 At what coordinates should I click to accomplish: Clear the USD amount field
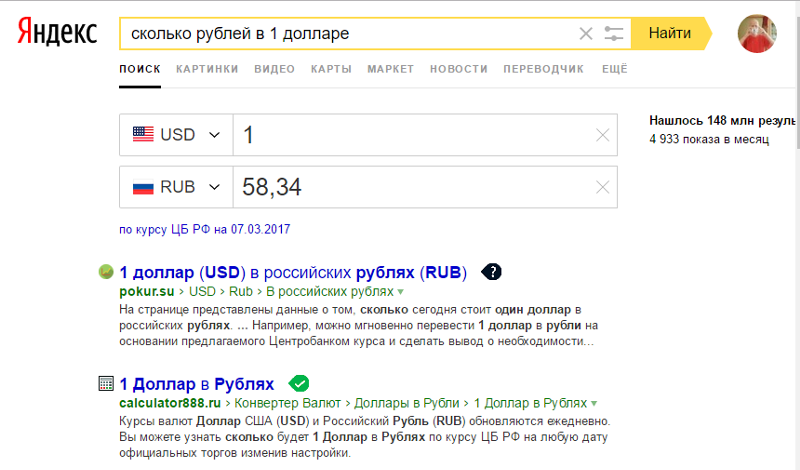pos(603,135)
